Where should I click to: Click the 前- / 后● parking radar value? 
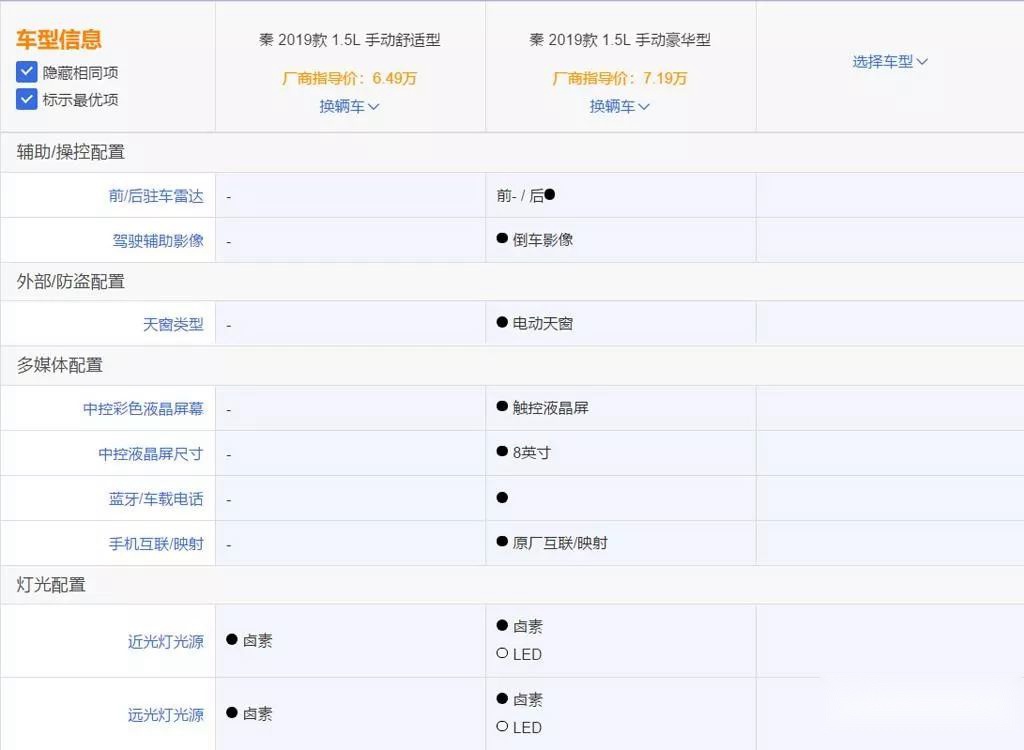(526, 195)
